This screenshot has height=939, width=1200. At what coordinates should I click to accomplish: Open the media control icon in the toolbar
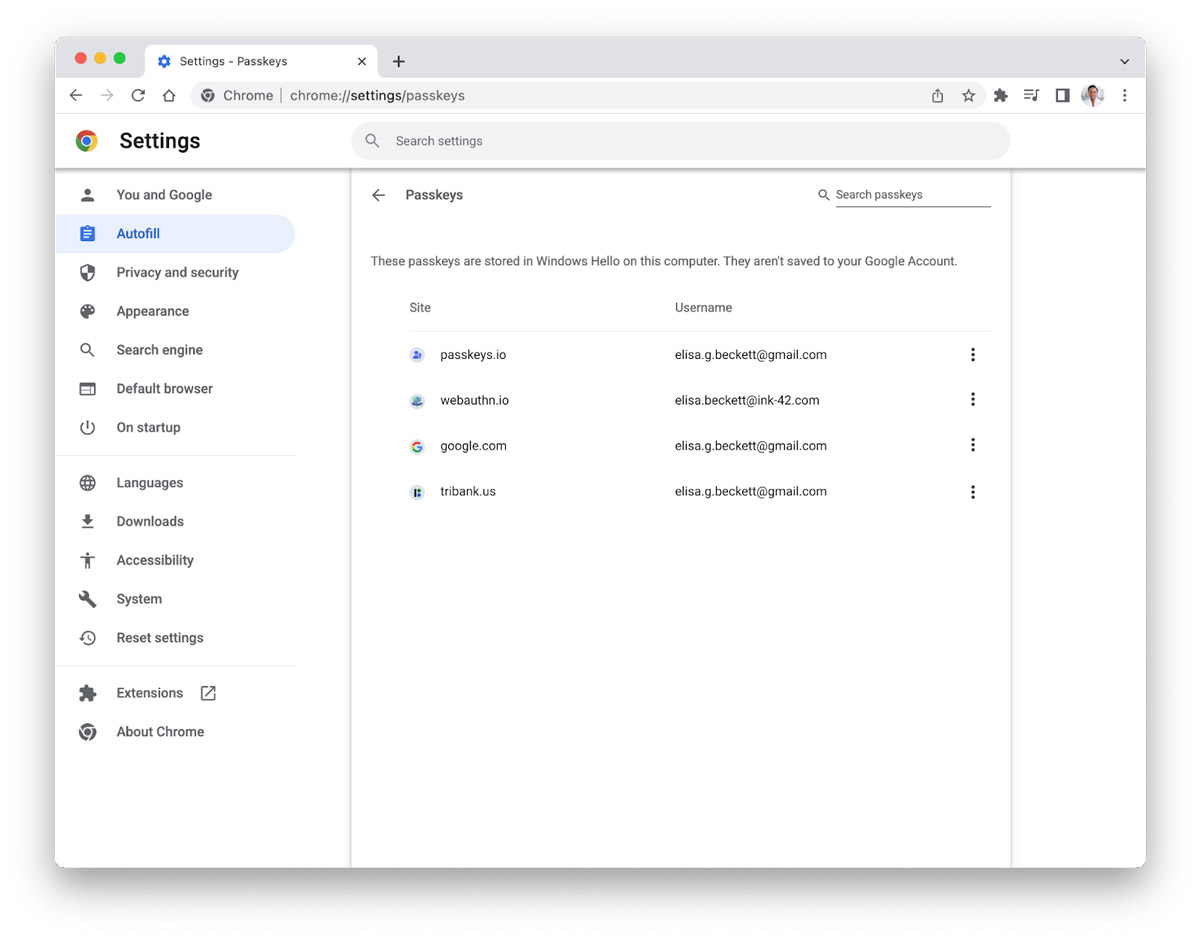coord(1031,95)
